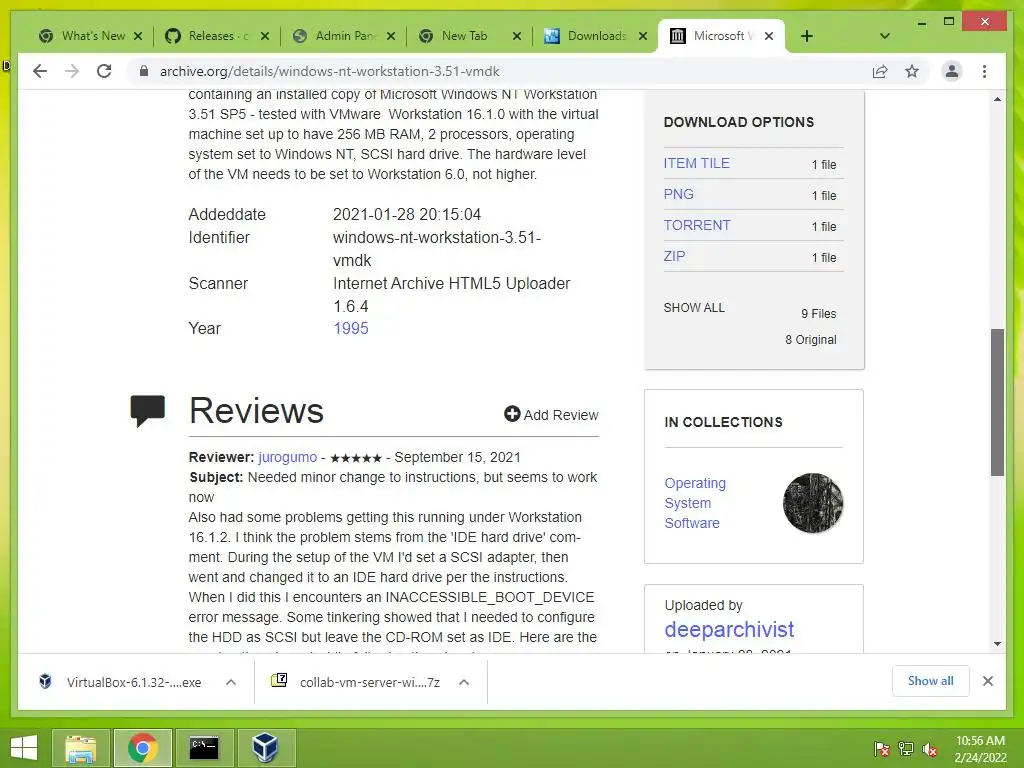Close the Releases GitHub tab
Screen dimensions: 1024x768
[x=264, y=36]
